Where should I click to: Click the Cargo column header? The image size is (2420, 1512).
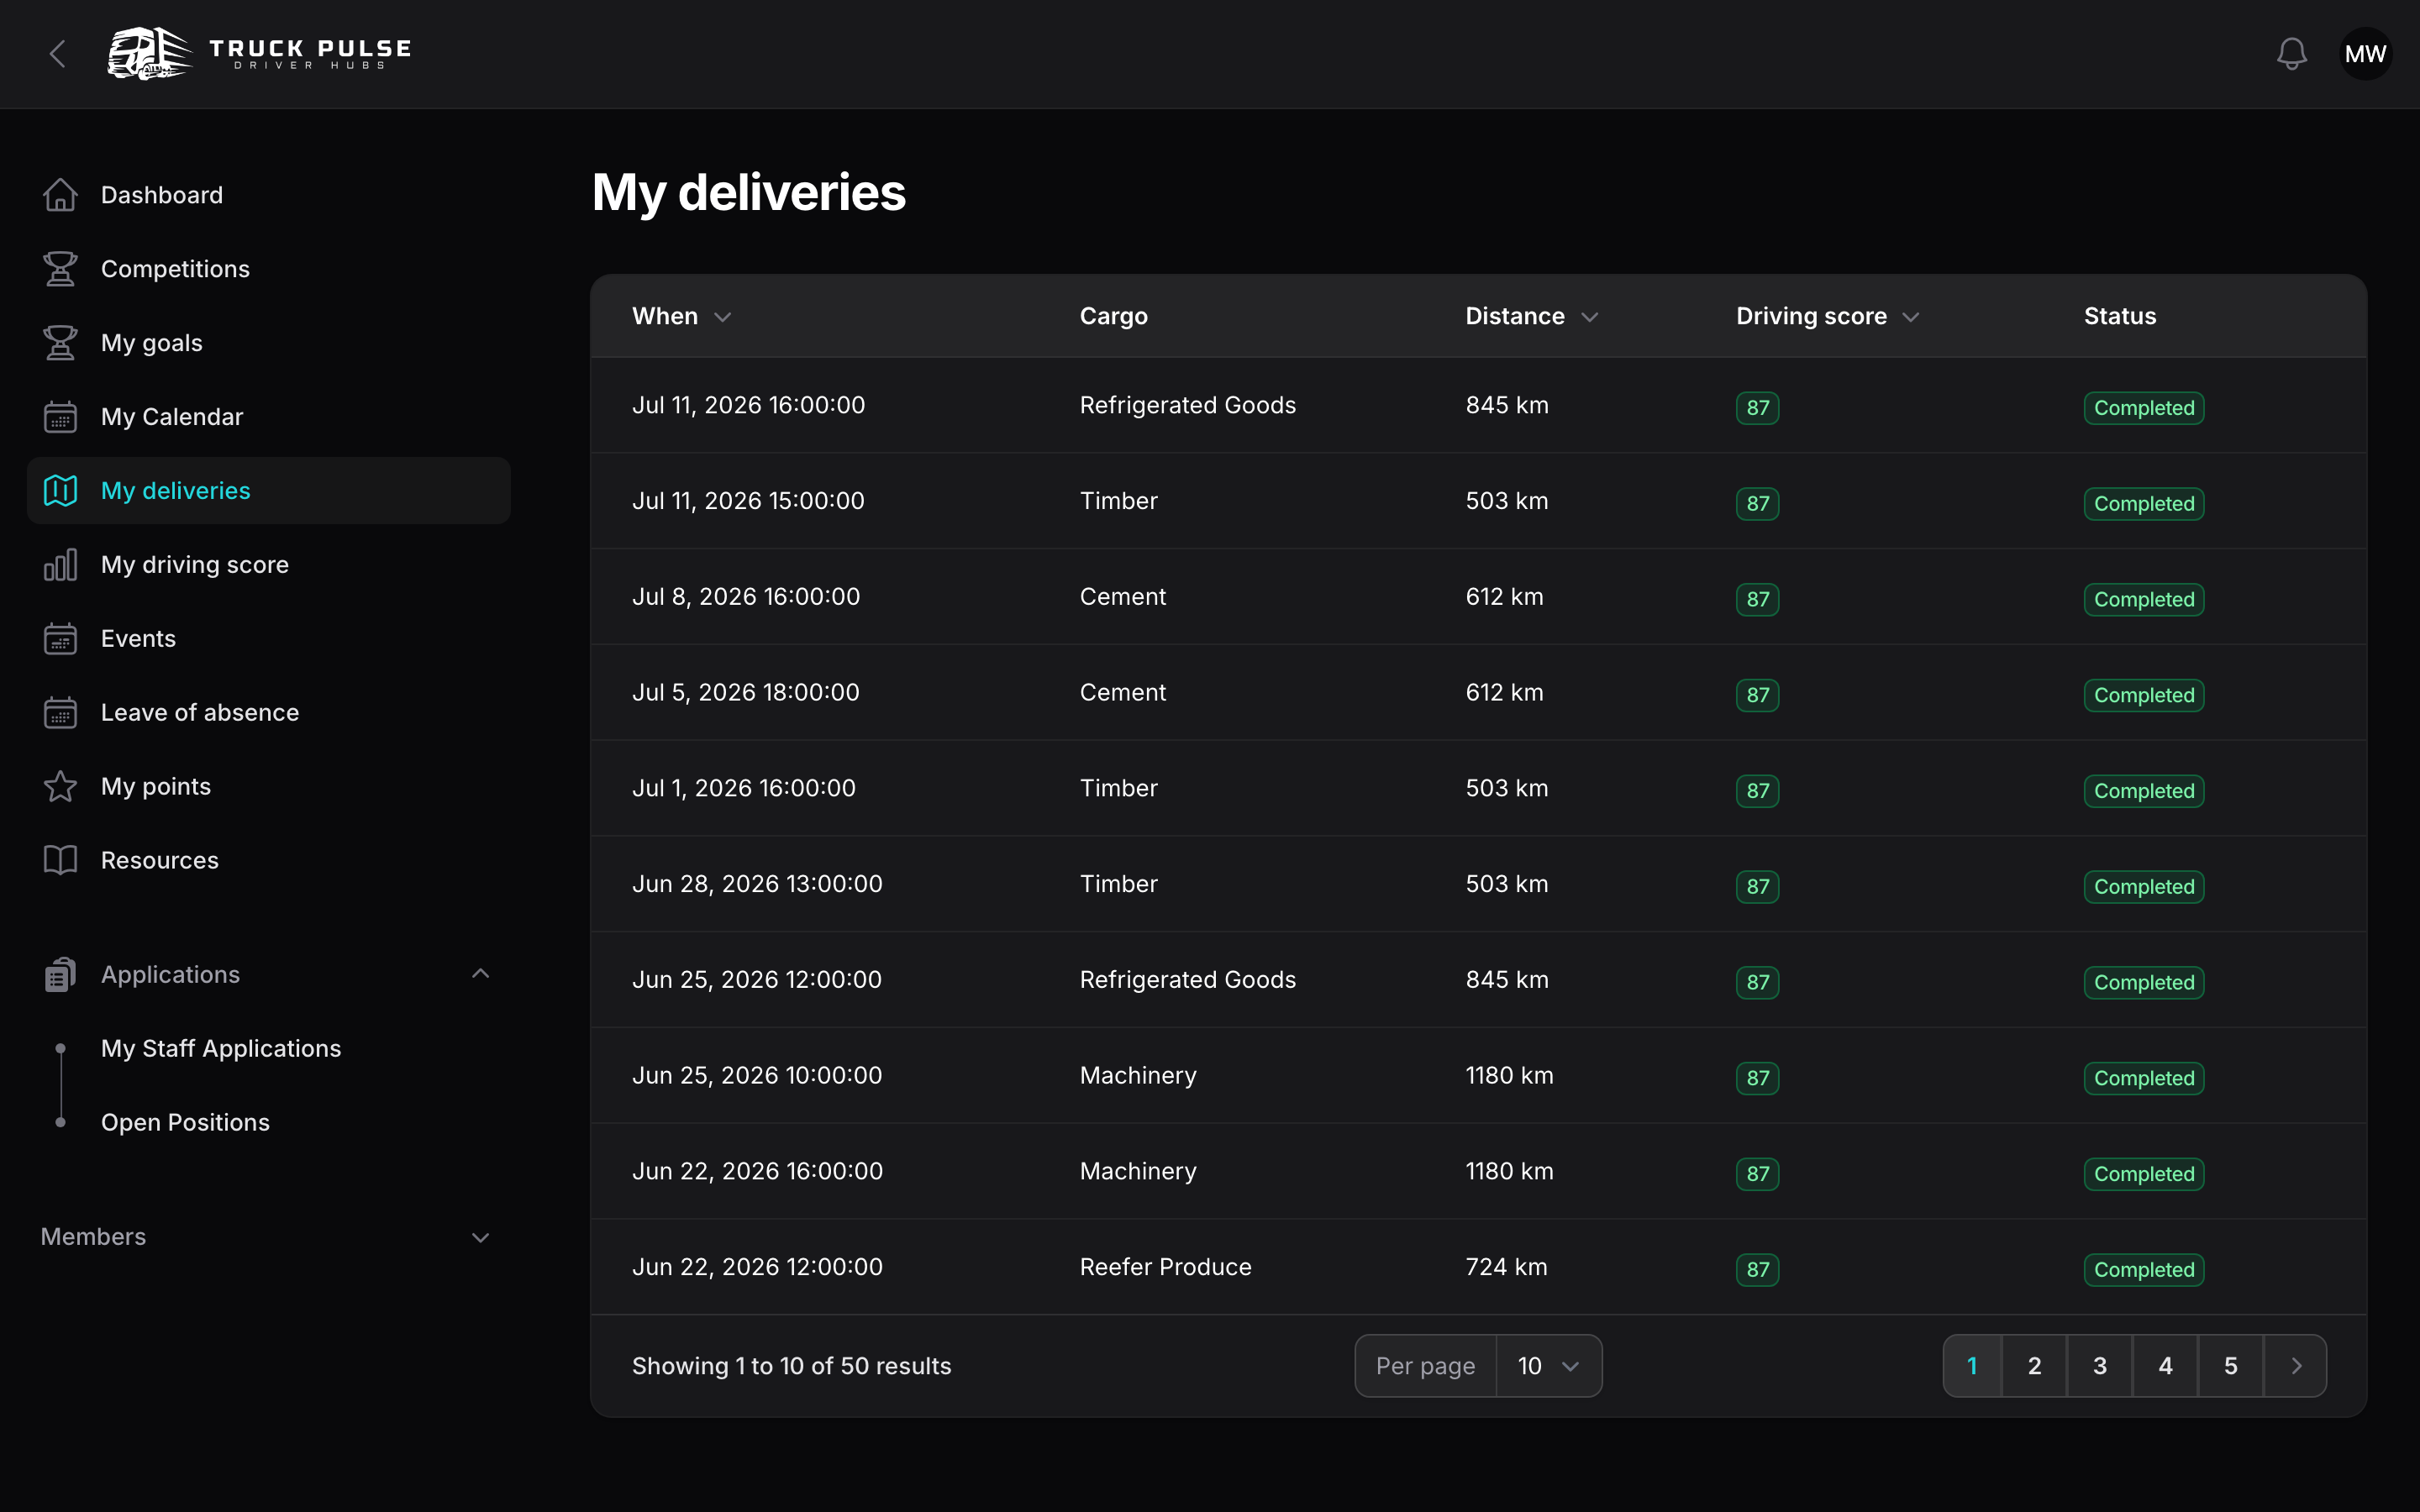pos(1113,317)
